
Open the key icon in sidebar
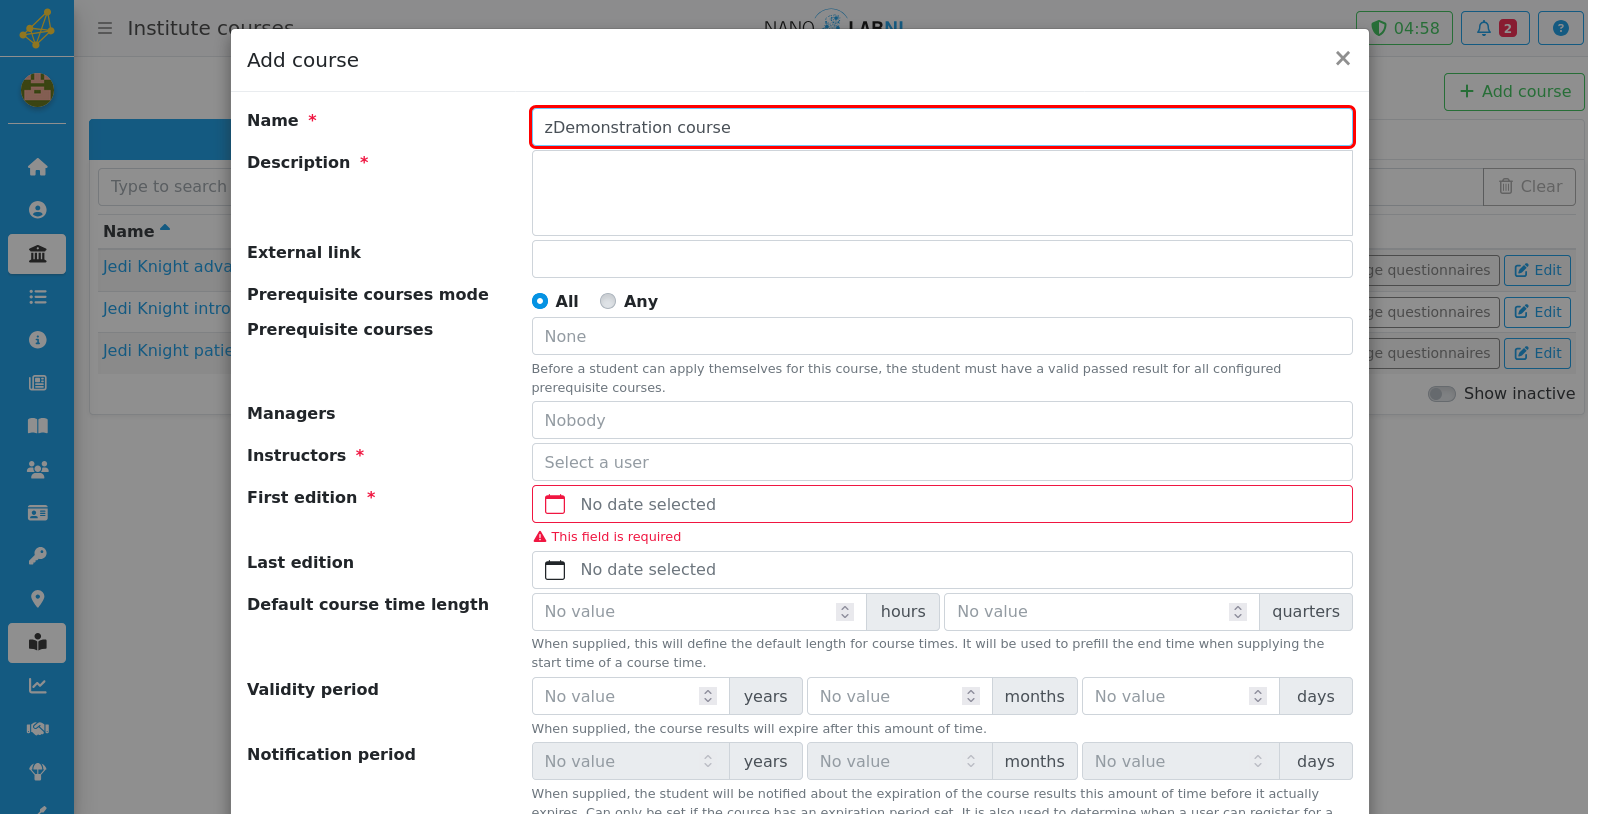[x=37, y=556]
